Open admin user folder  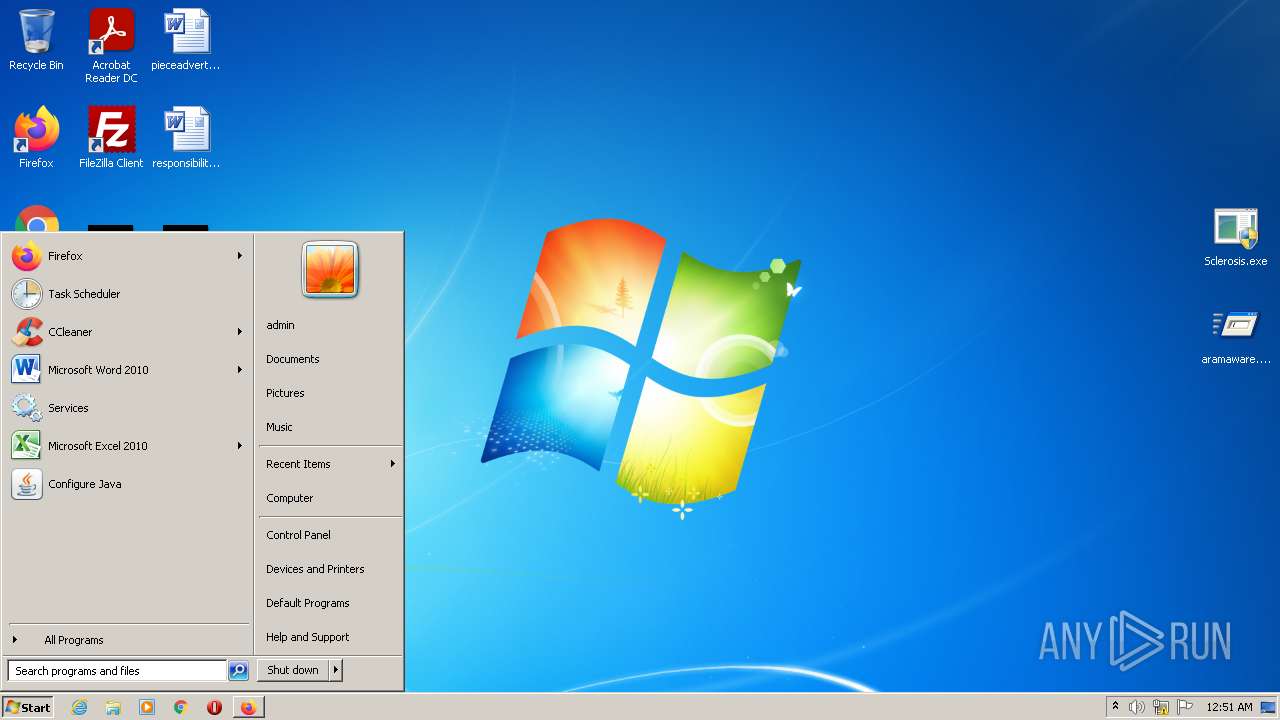(x=330, y=325)
